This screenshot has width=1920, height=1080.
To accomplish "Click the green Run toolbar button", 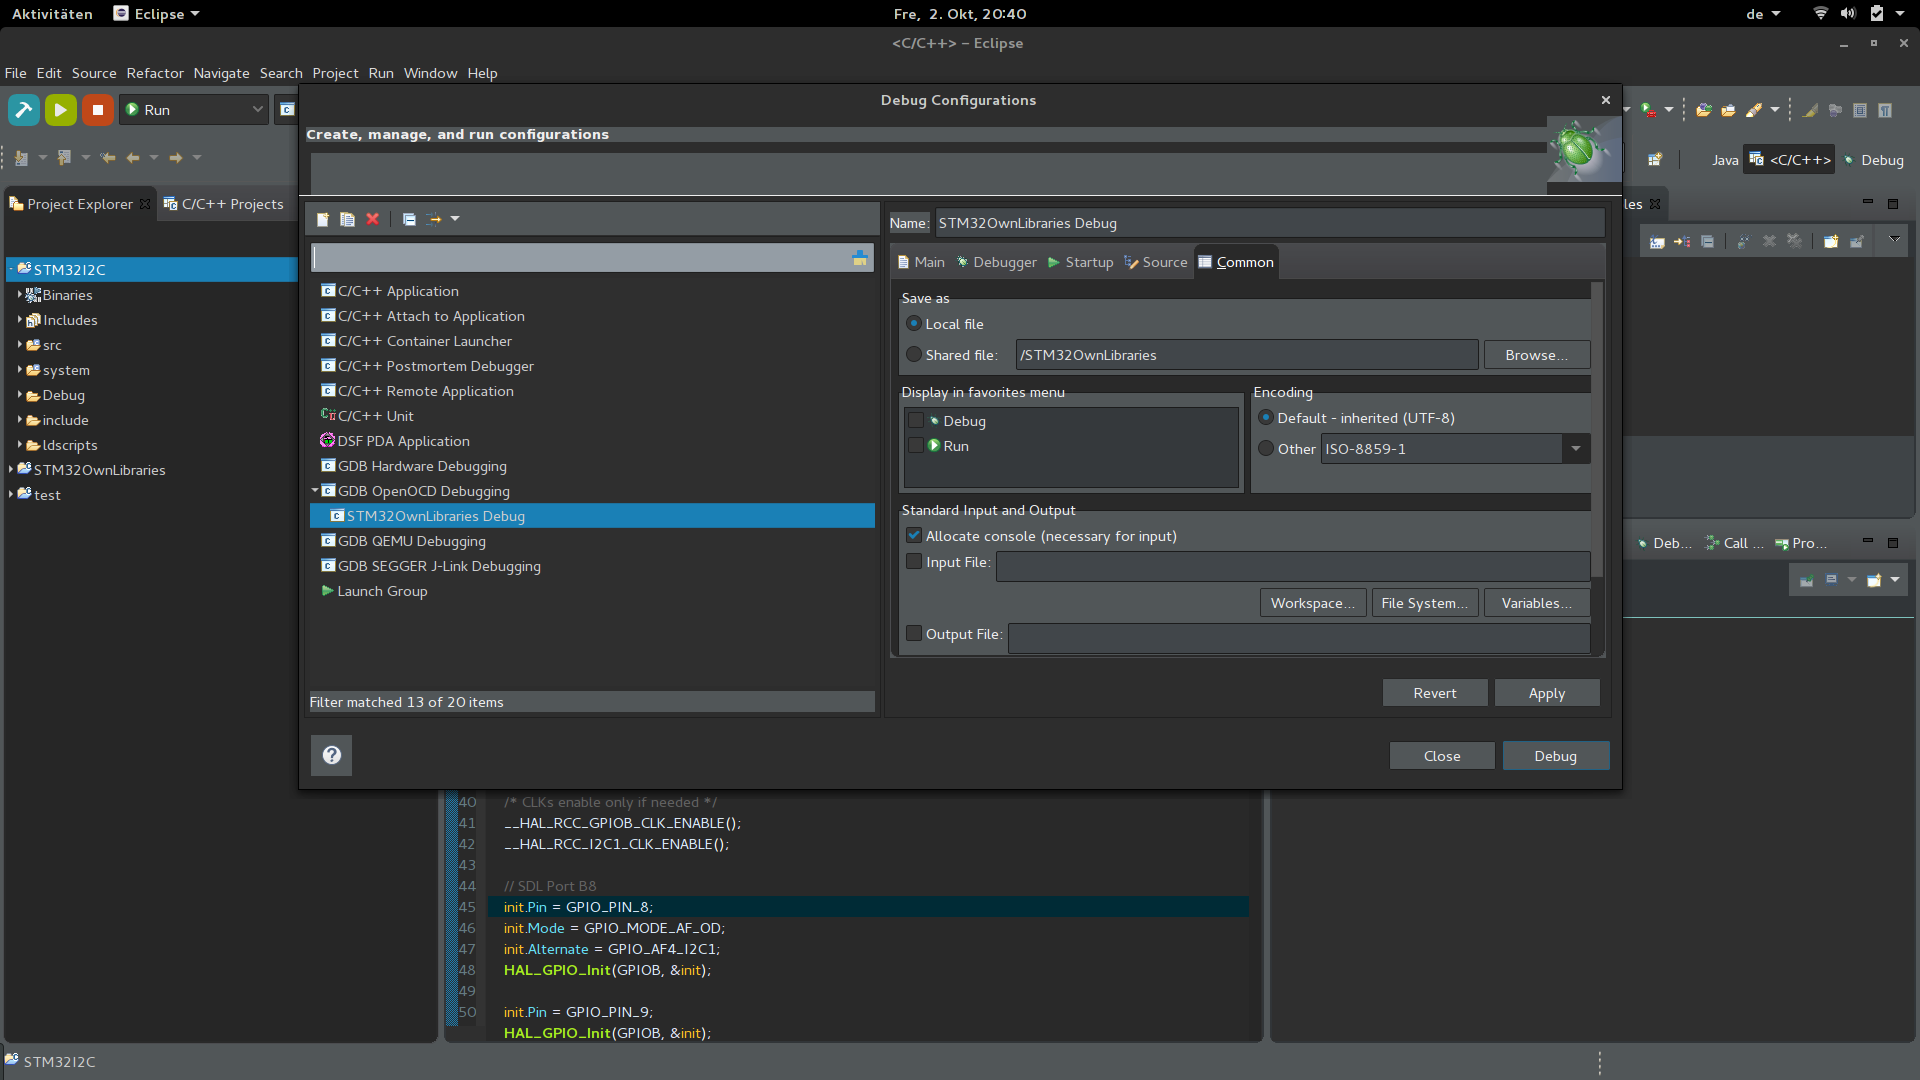I will (x=60, y=110).
